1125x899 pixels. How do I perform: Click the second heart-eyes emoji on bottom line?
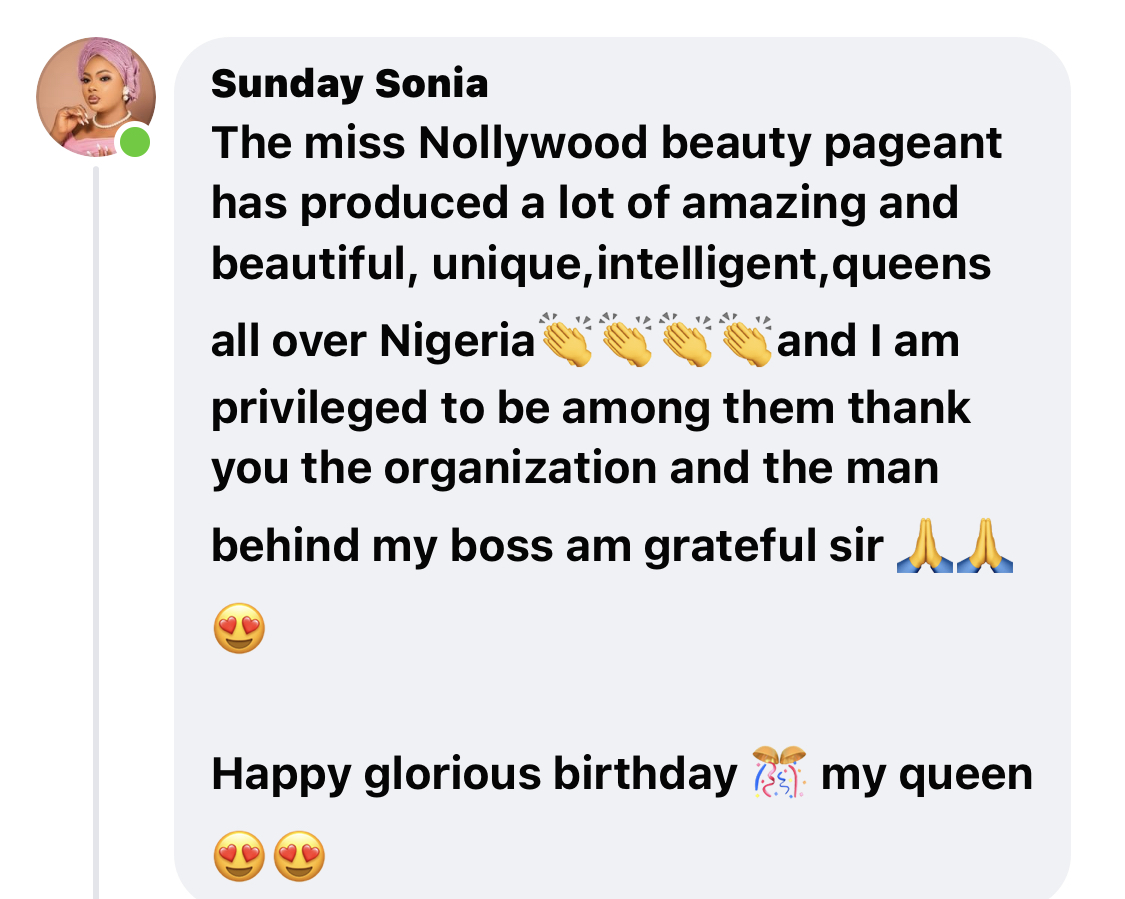click(x=299, y=856)
